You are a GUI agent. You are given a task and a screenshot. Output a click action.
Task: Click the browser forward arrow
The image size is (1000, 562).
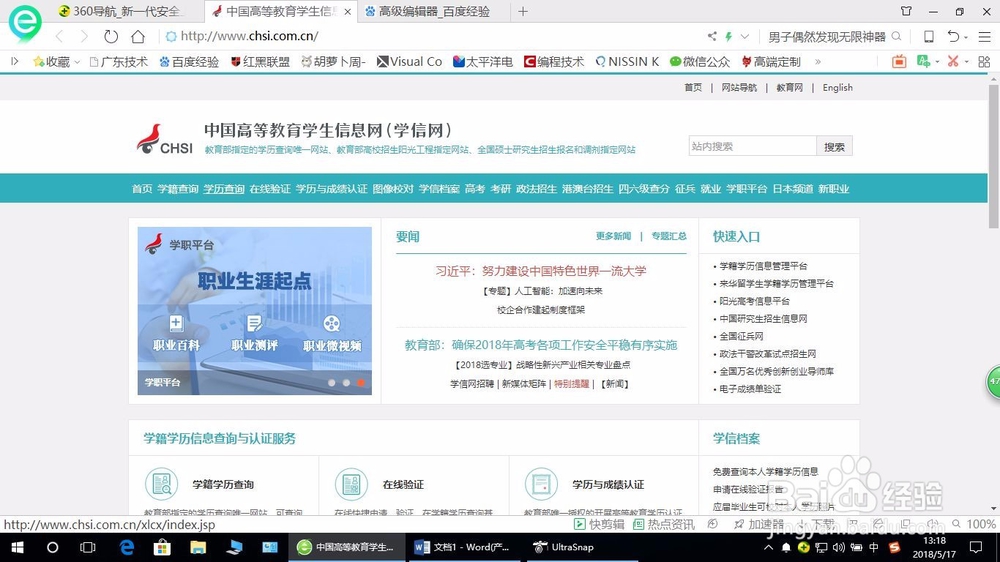(x=84, y=36)
